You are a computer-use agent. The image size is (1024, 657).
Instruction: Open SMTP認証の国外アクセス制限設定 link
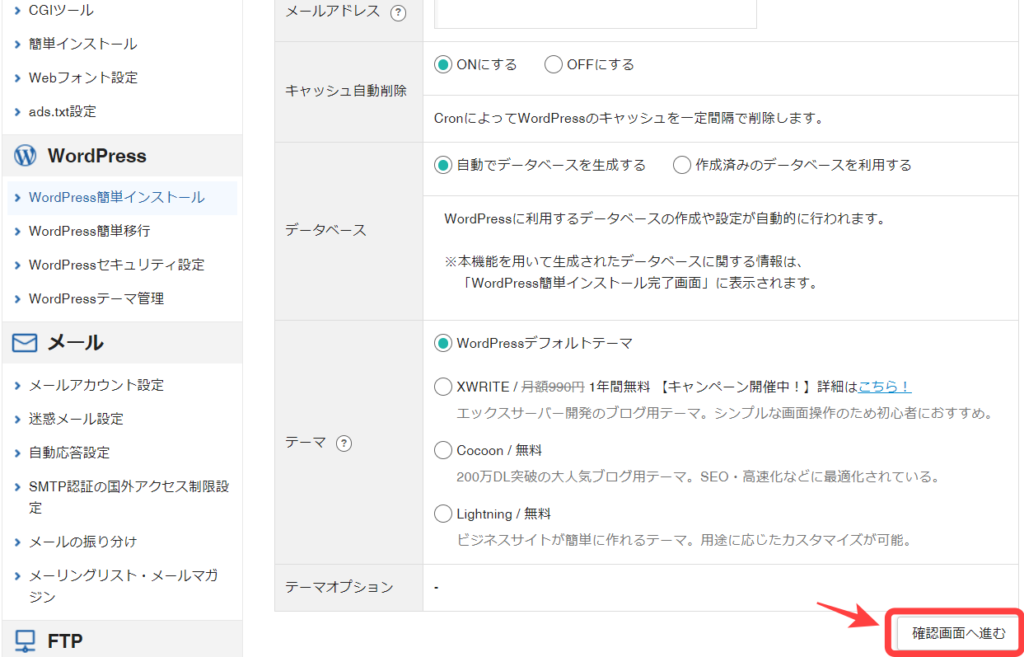pyautogui.click(x=129, y=497)
